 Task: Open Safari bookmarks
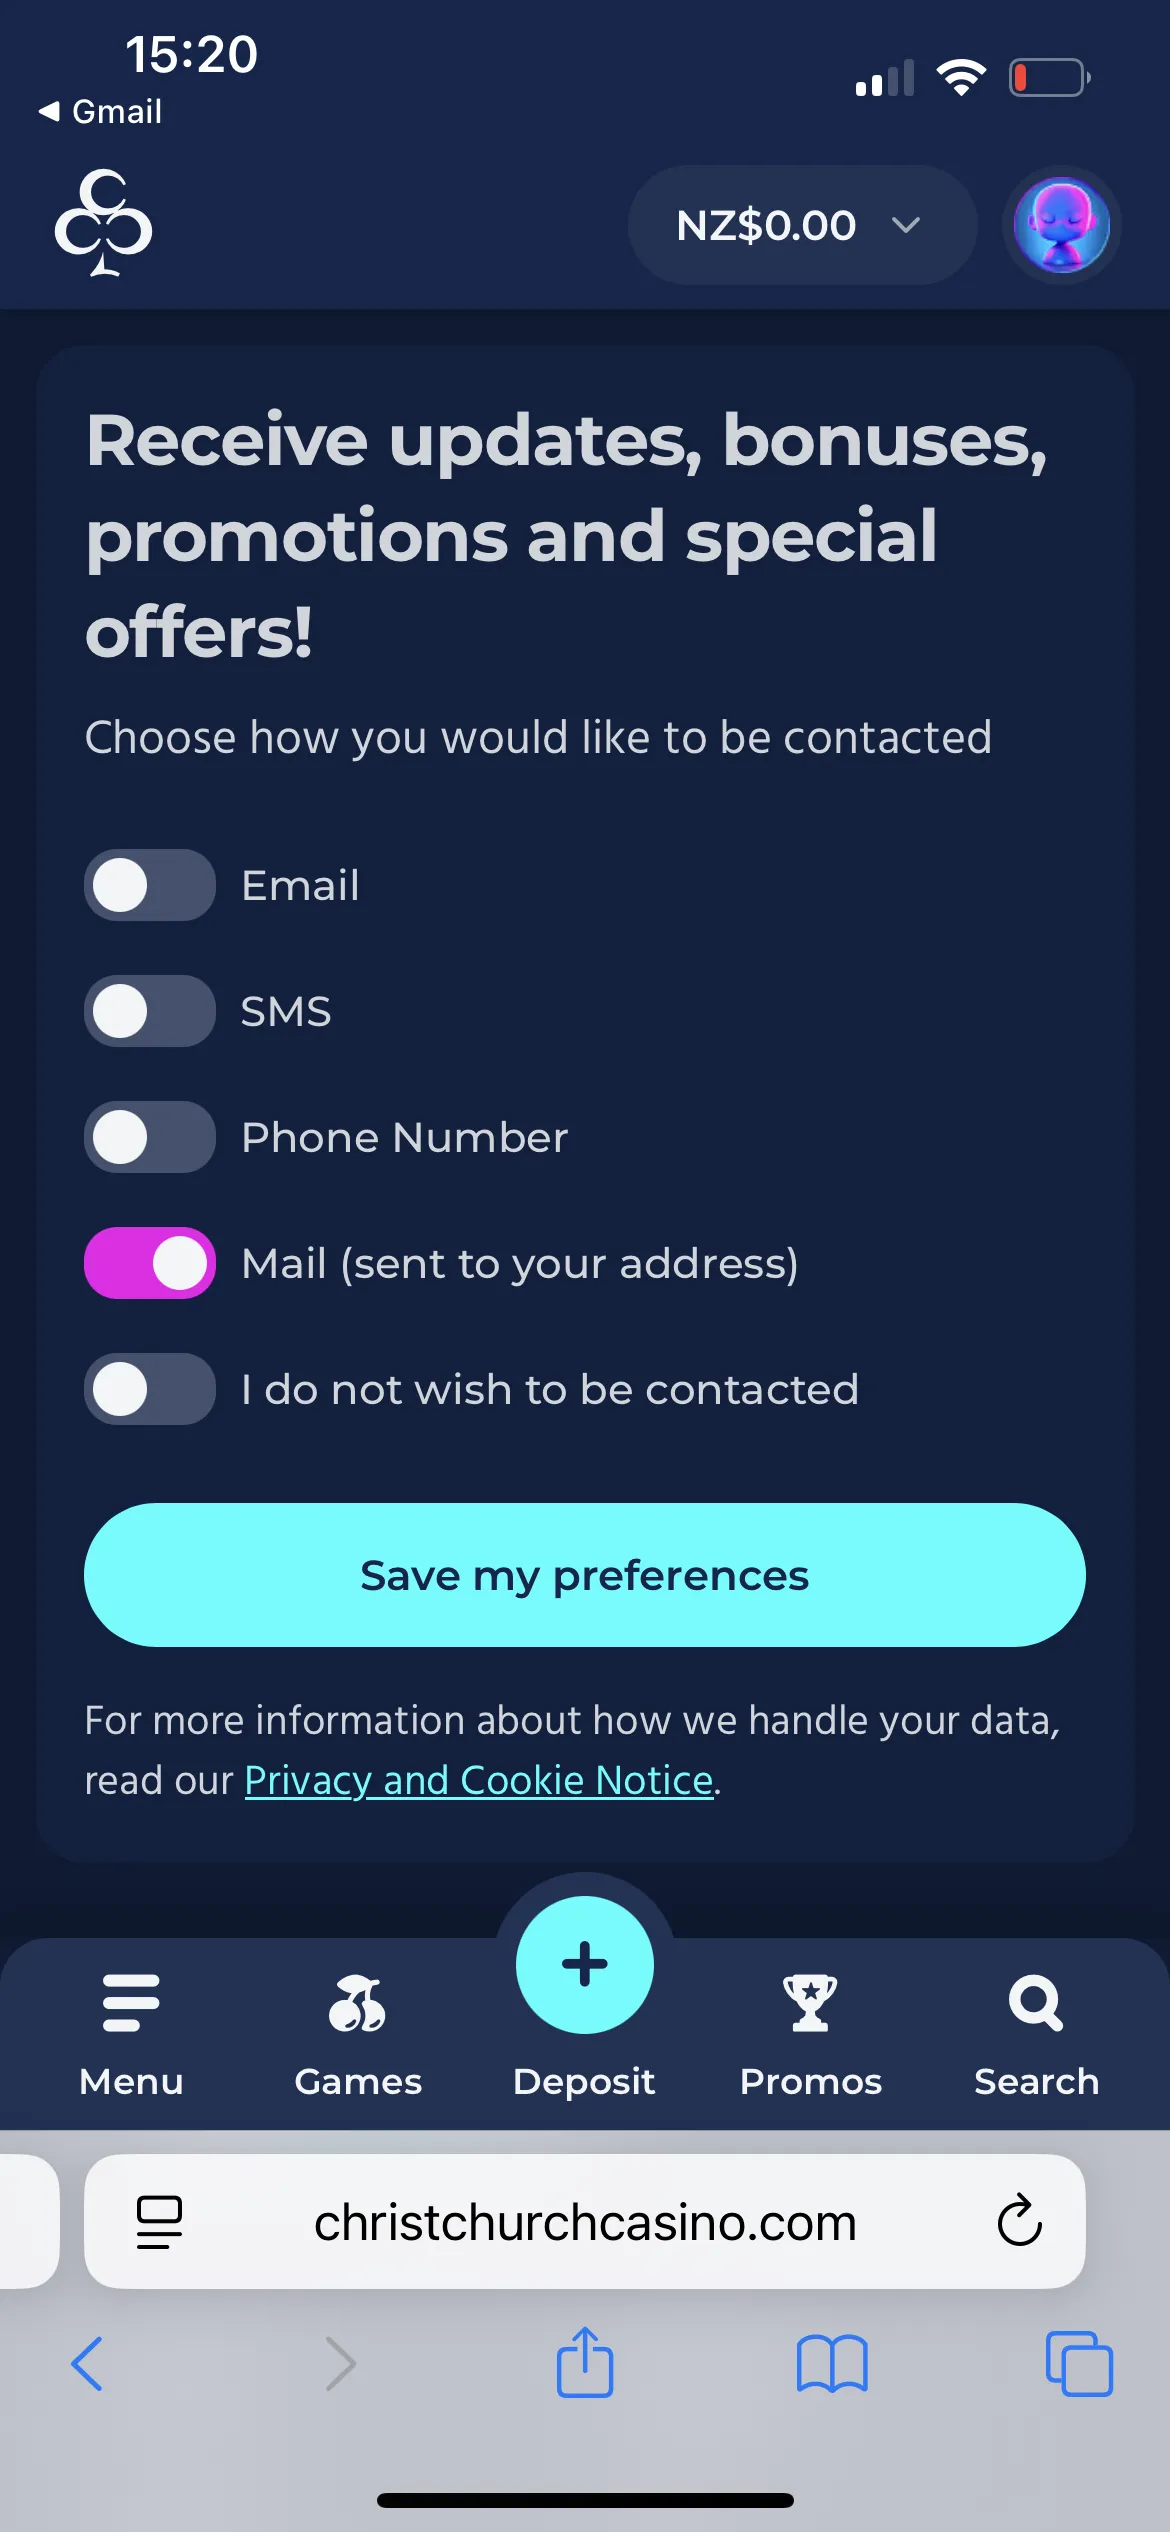pos(832,2364)
